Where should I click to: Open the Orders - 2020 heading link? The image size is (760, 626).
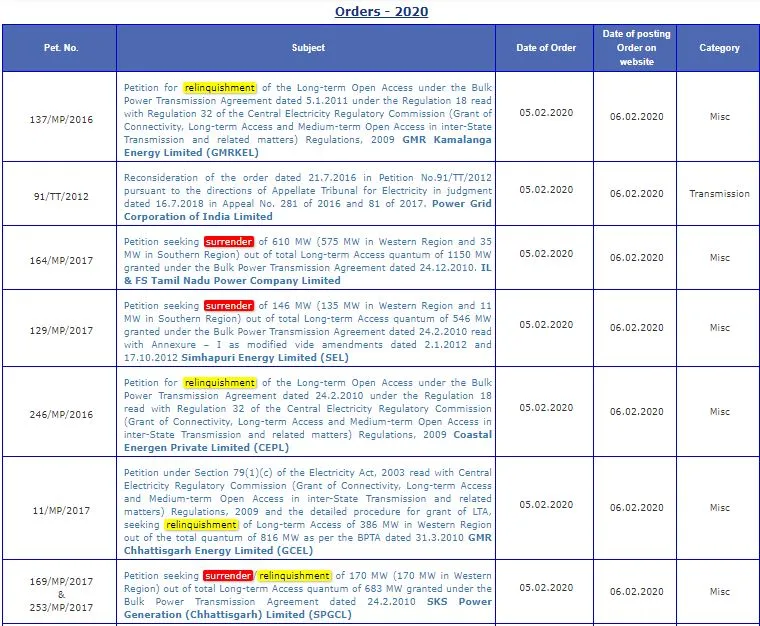coord(381,11)
